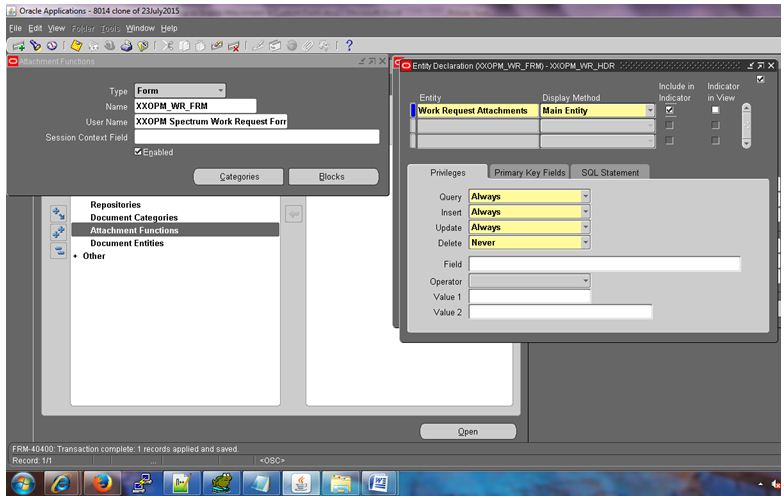Click the Delete Record red X icon
Viewport: 784px width, 498px height.
pos(233,46)
